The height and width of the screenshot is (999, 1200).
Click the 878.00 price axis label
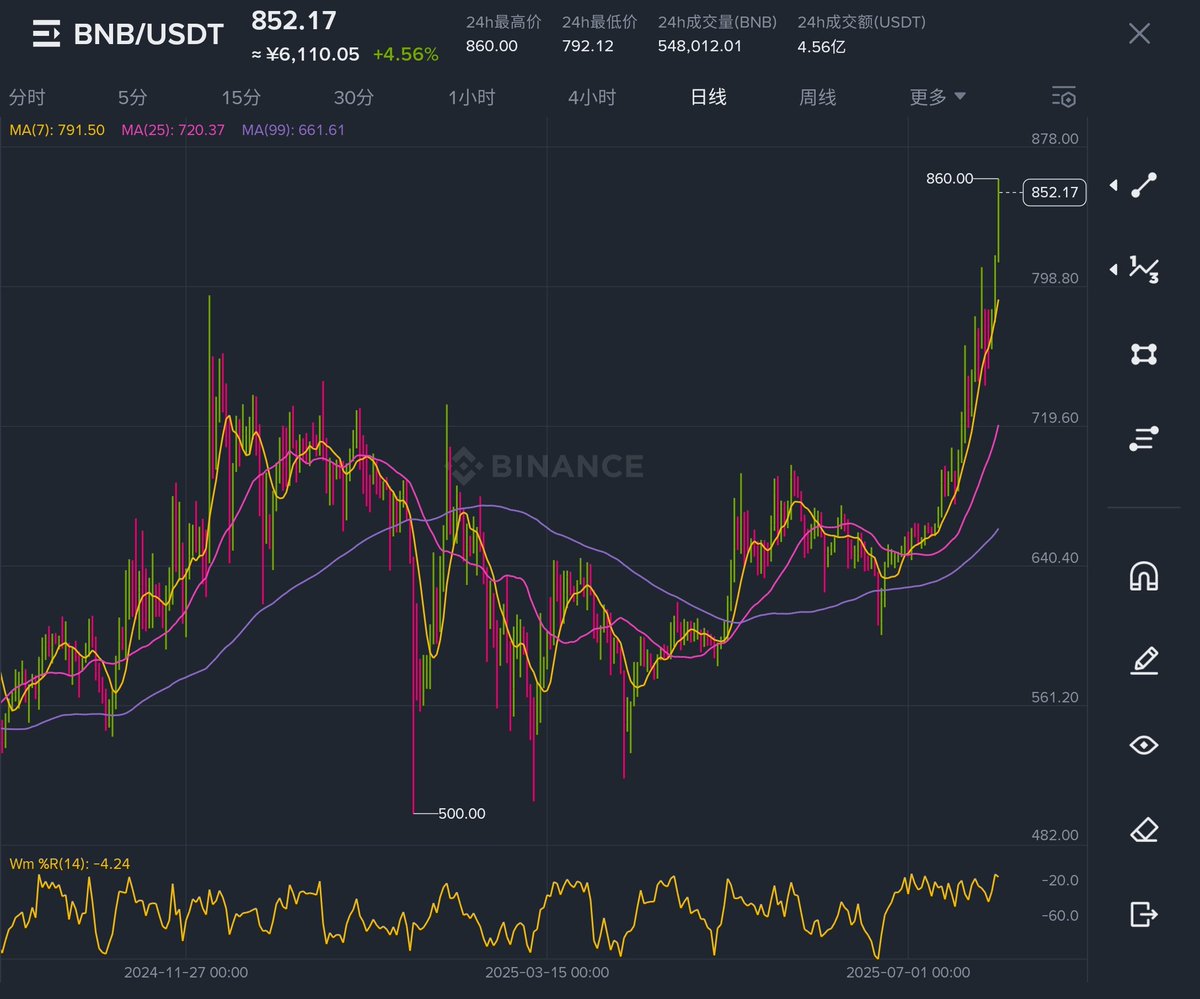[1055, 139]
